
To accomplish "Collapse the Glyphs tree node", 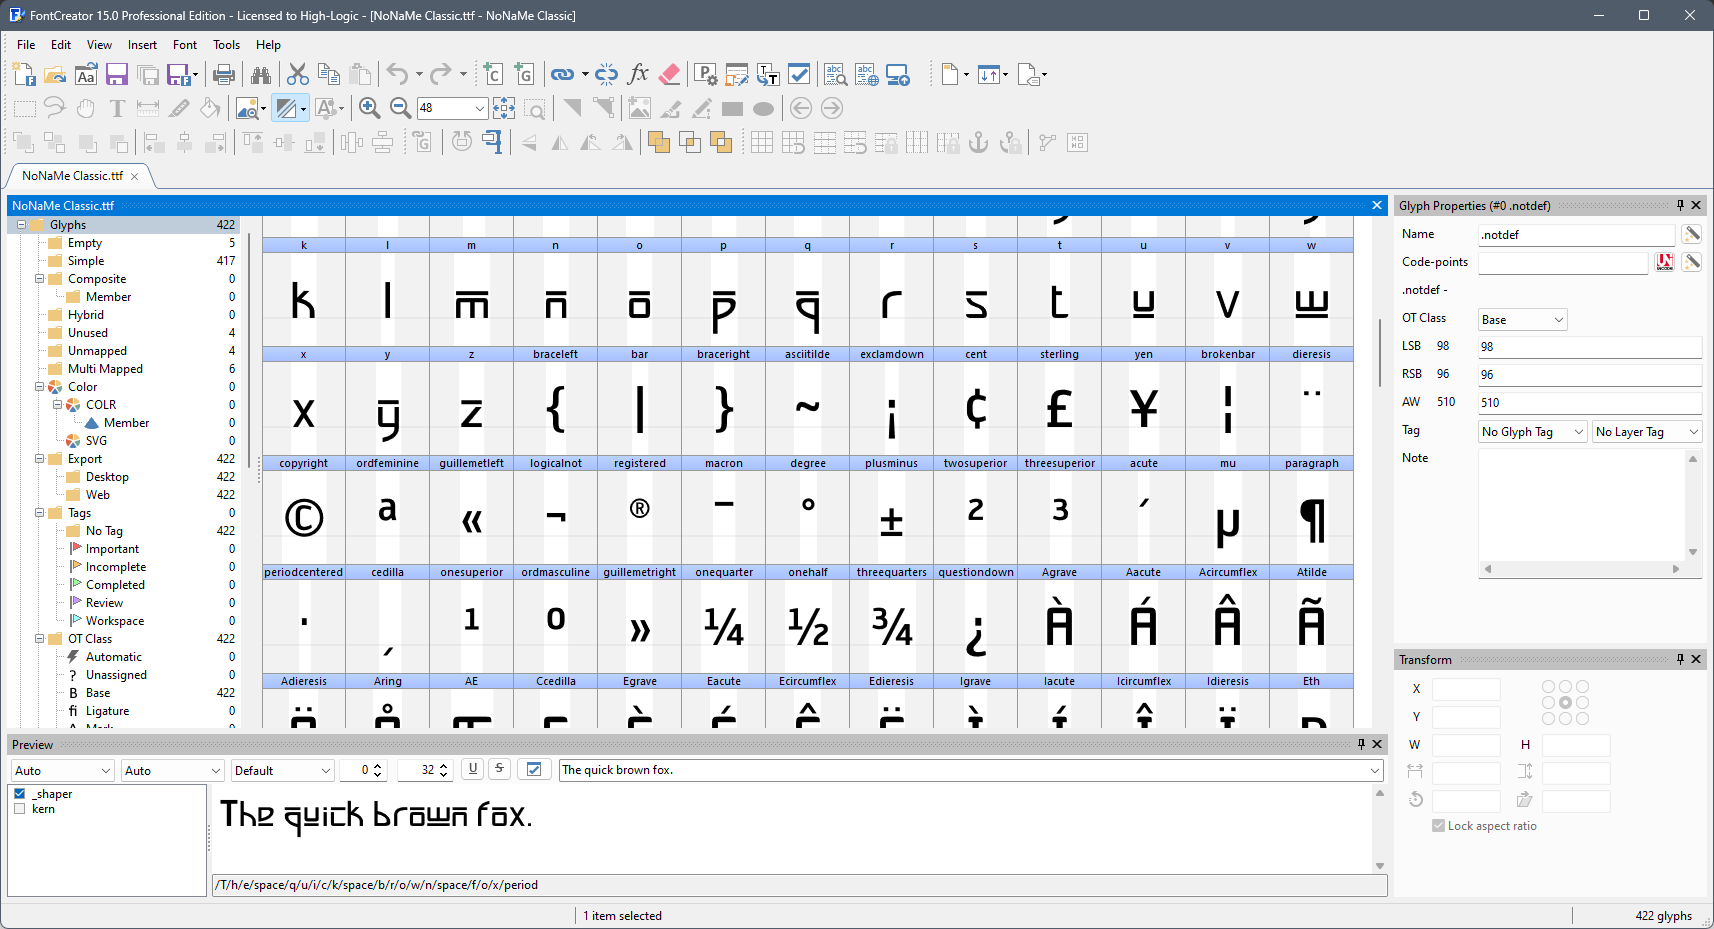I will click(21, 225).
